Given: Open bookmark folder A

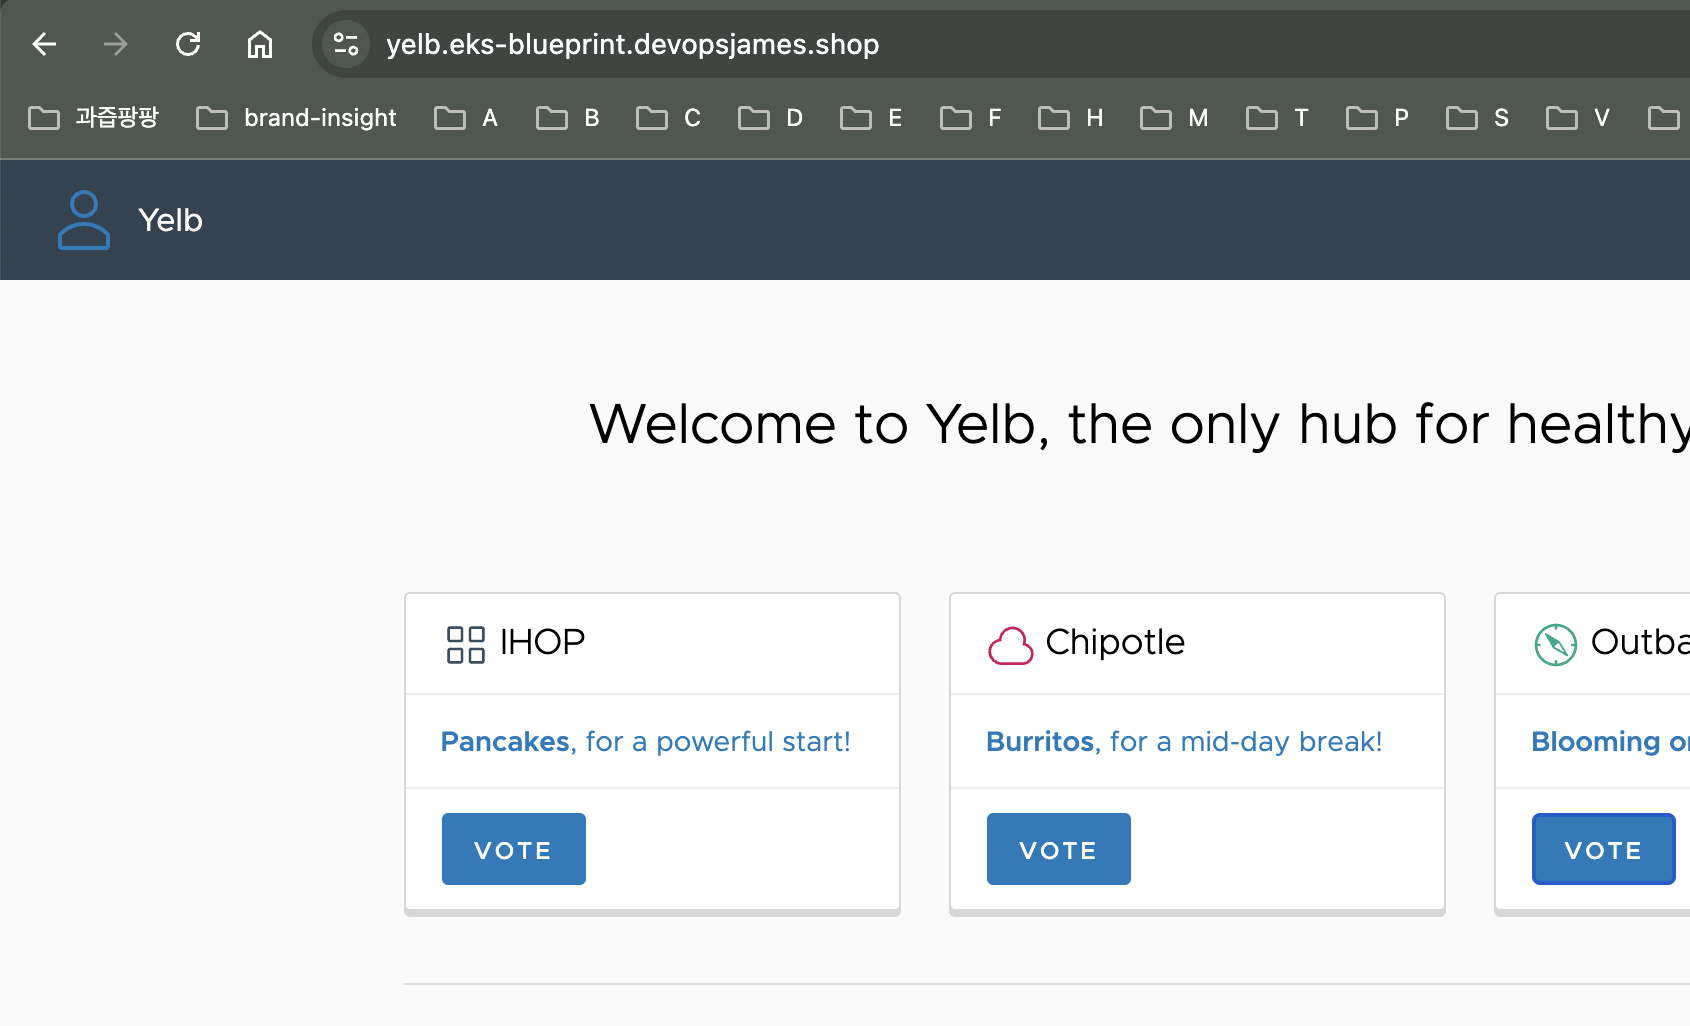Looking at the screenshot, I should (x=466, y=118).
